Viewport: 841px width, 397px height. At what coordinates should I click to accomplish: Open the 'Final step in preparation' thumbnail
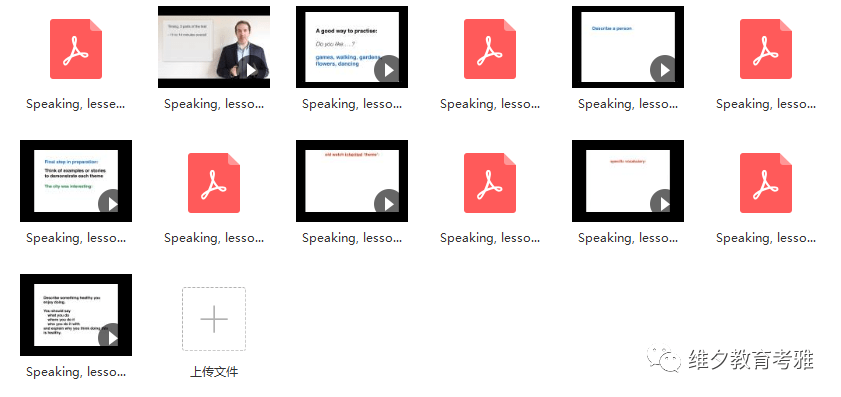[x=76, y=181]
